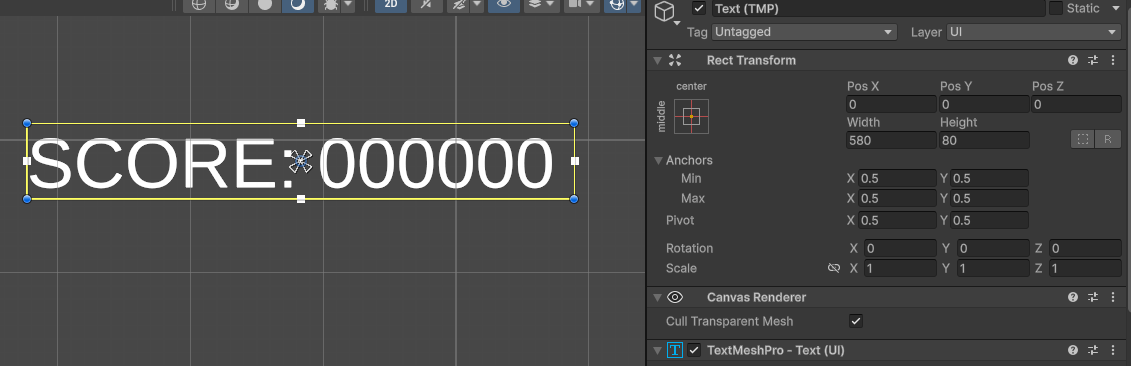Open the anchor presets box (middle center)
Screen dimensions: 1131x366
(x=691, y=116)
